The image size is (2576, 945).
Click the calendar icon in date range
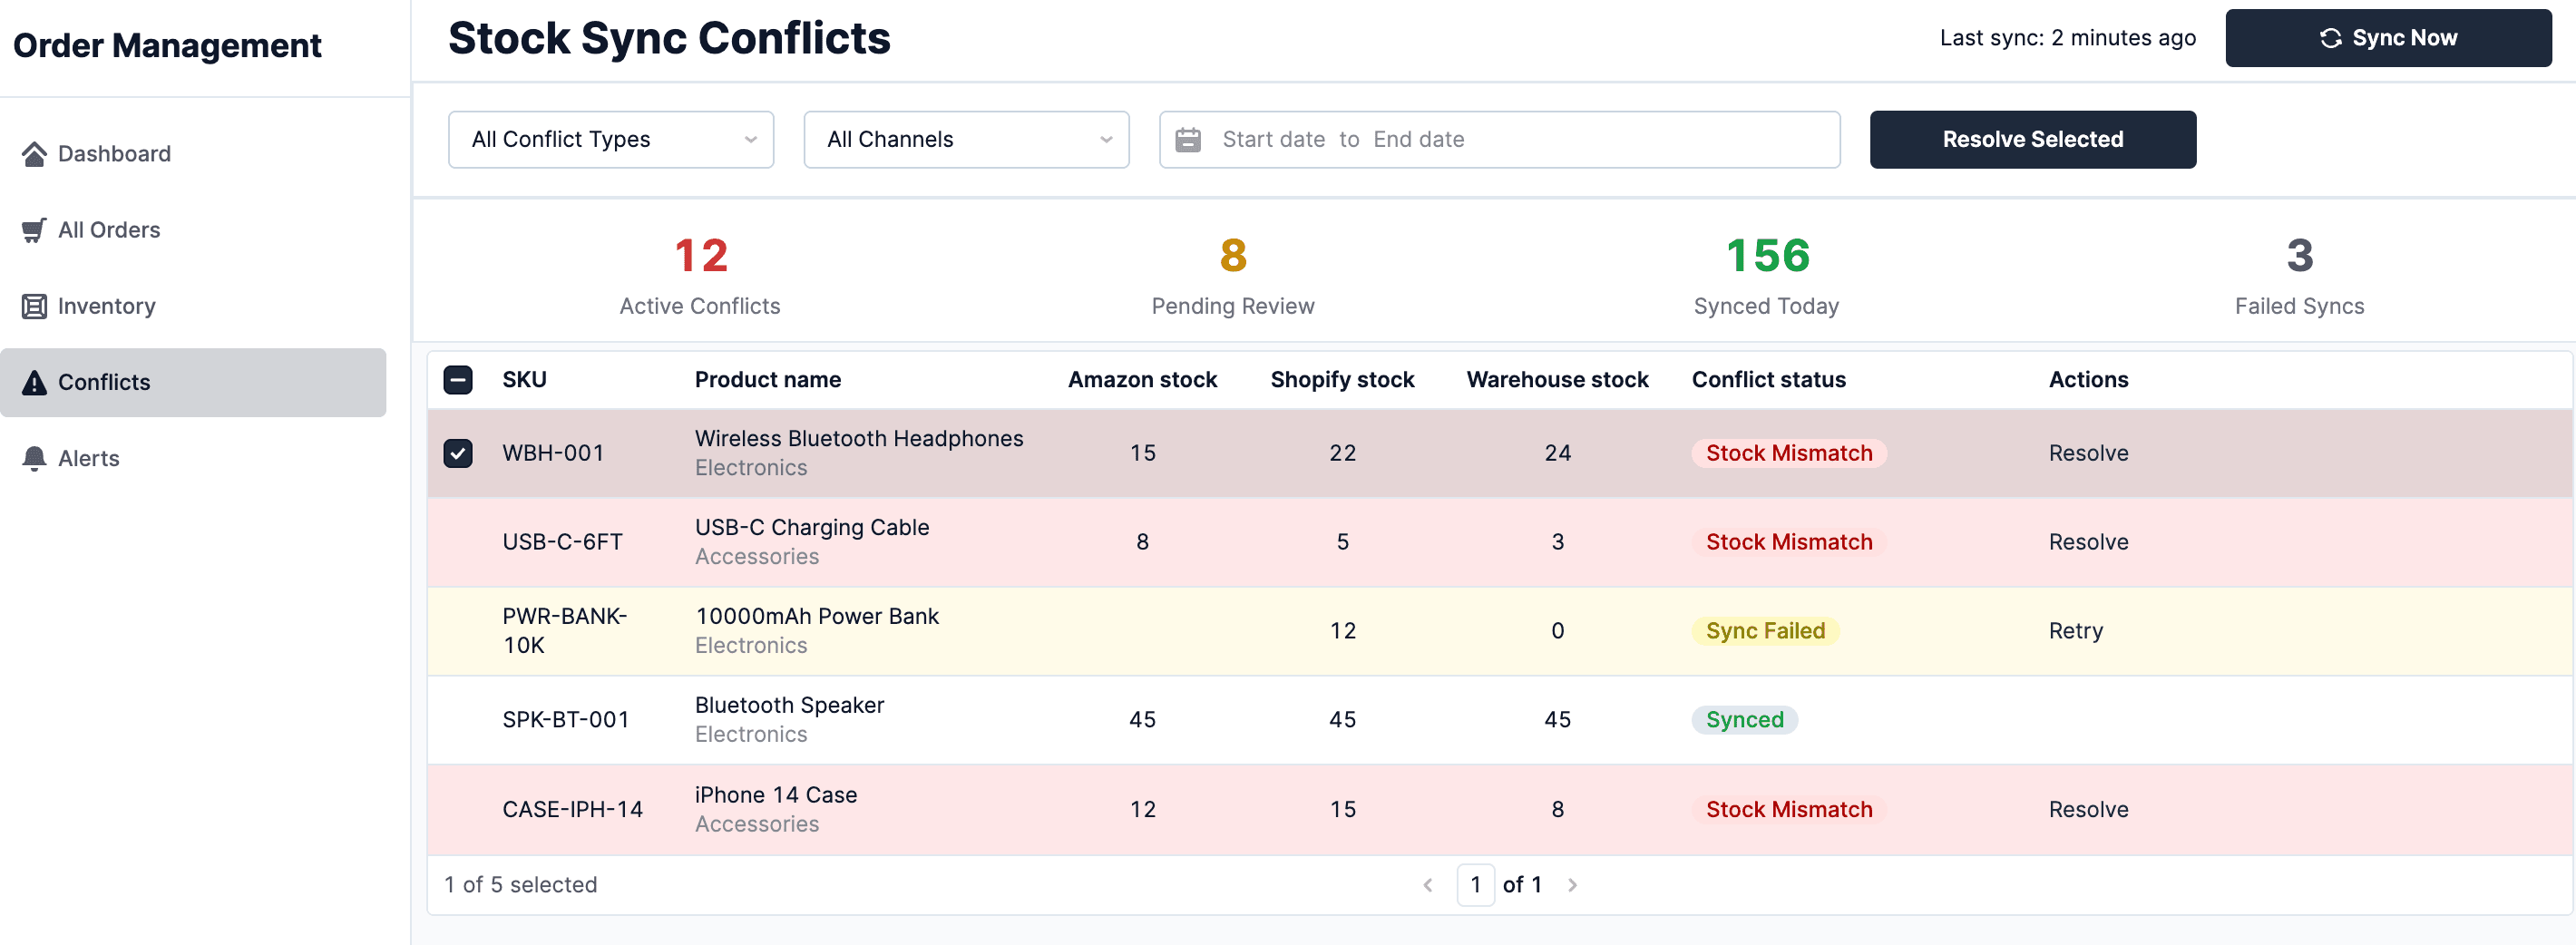(x=1187, y=140)
